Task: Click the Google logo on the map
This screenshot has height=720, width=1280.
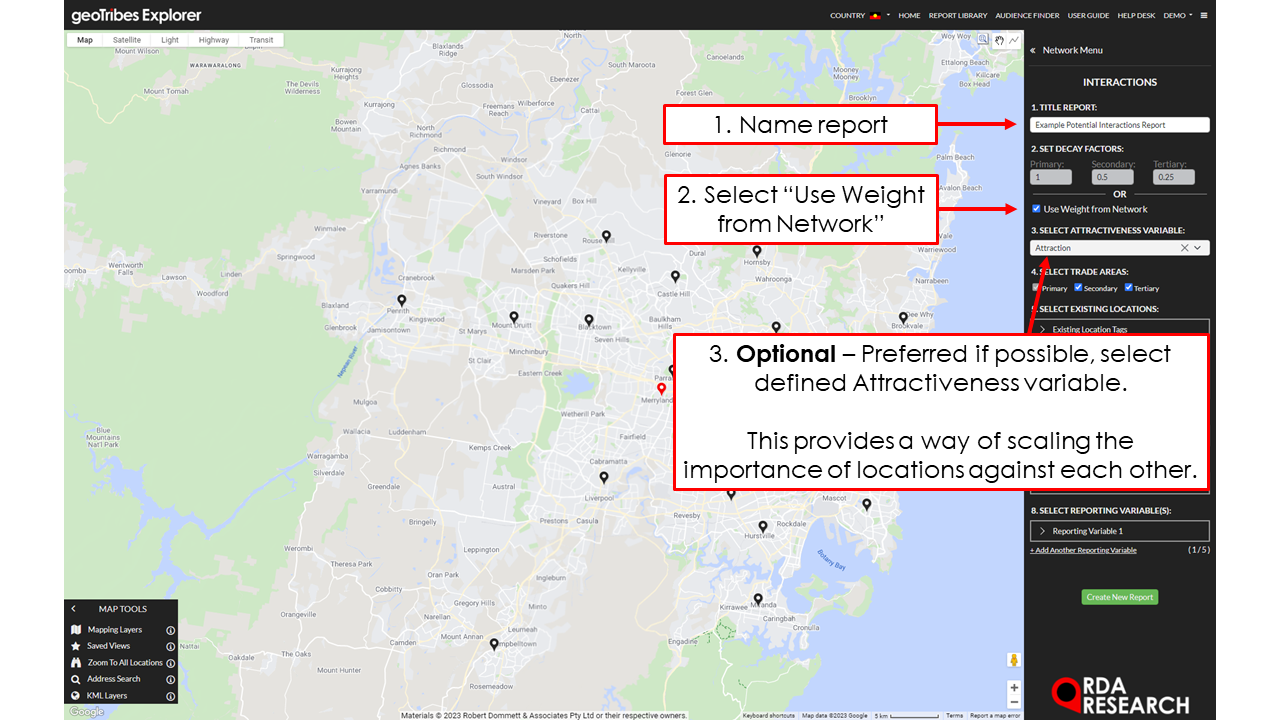Action: point(86,711)
